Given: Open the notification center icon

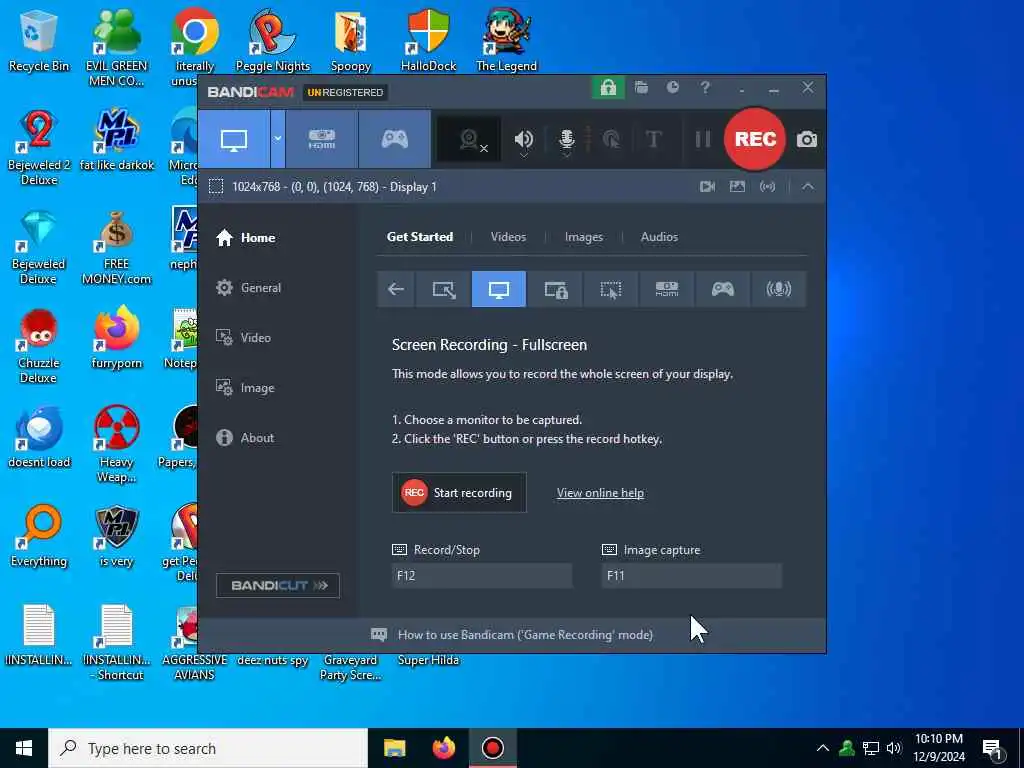Looking at the screenshot, I should pos(992,748).
